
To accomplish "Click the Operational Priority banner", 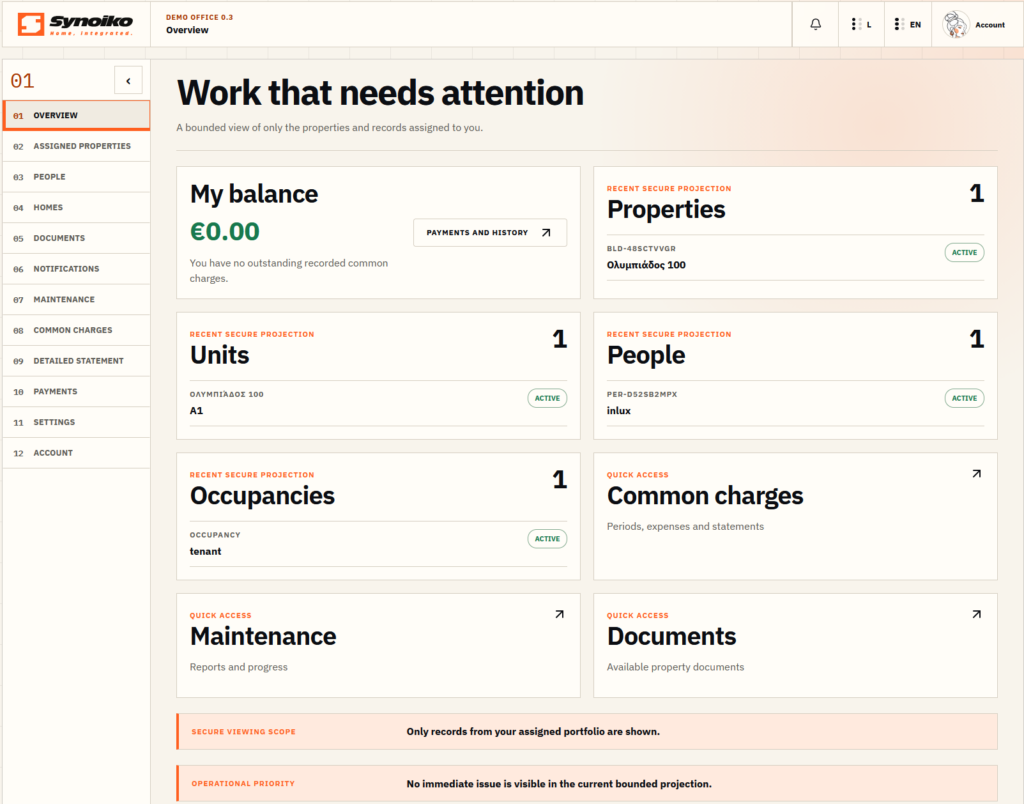I will click(586, 784).
